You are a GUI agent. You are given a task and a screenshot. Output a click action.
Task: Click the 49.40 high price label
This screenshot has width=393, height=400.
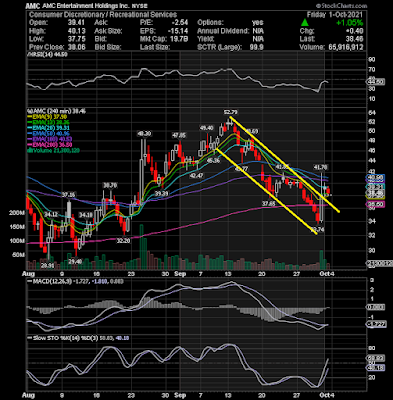(x=206, y=128)
